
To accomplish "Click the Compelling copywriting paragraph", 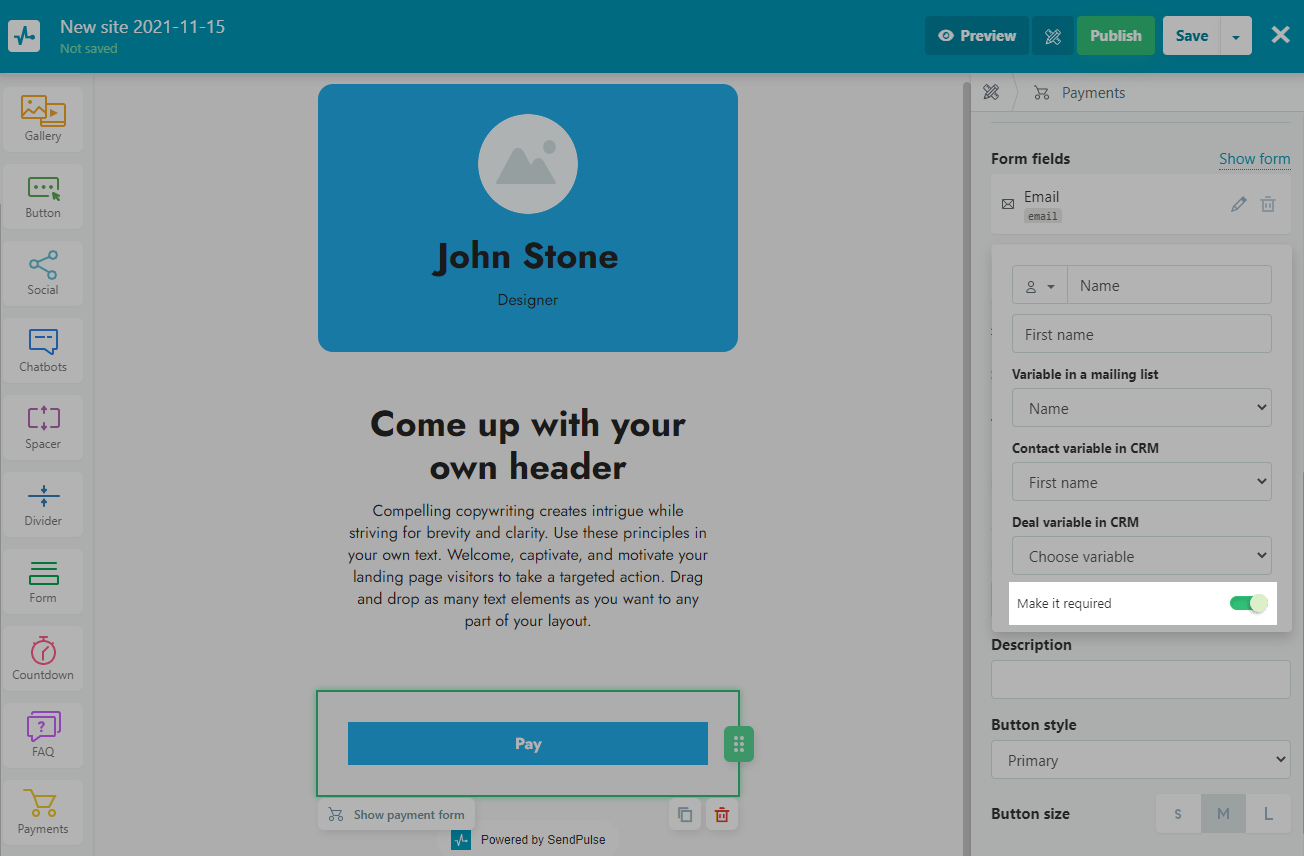I will click(528, 565).
